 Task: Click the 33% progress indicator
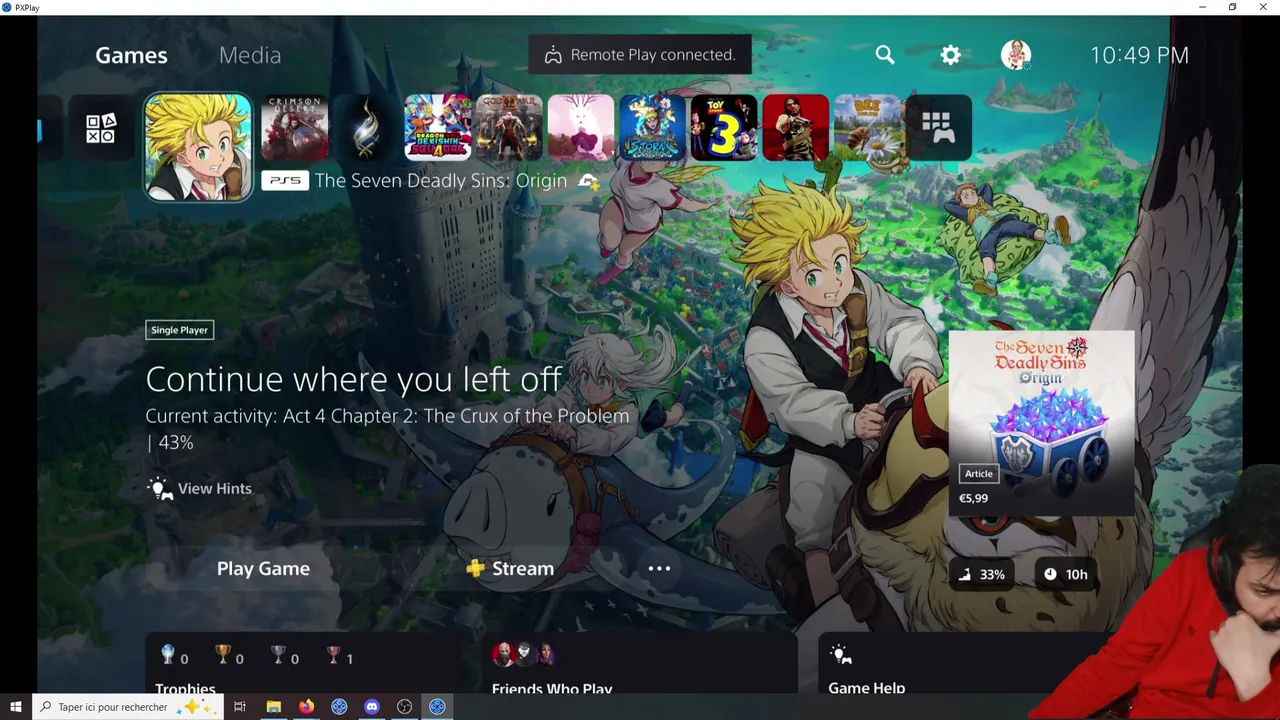(x=981, y=574)
